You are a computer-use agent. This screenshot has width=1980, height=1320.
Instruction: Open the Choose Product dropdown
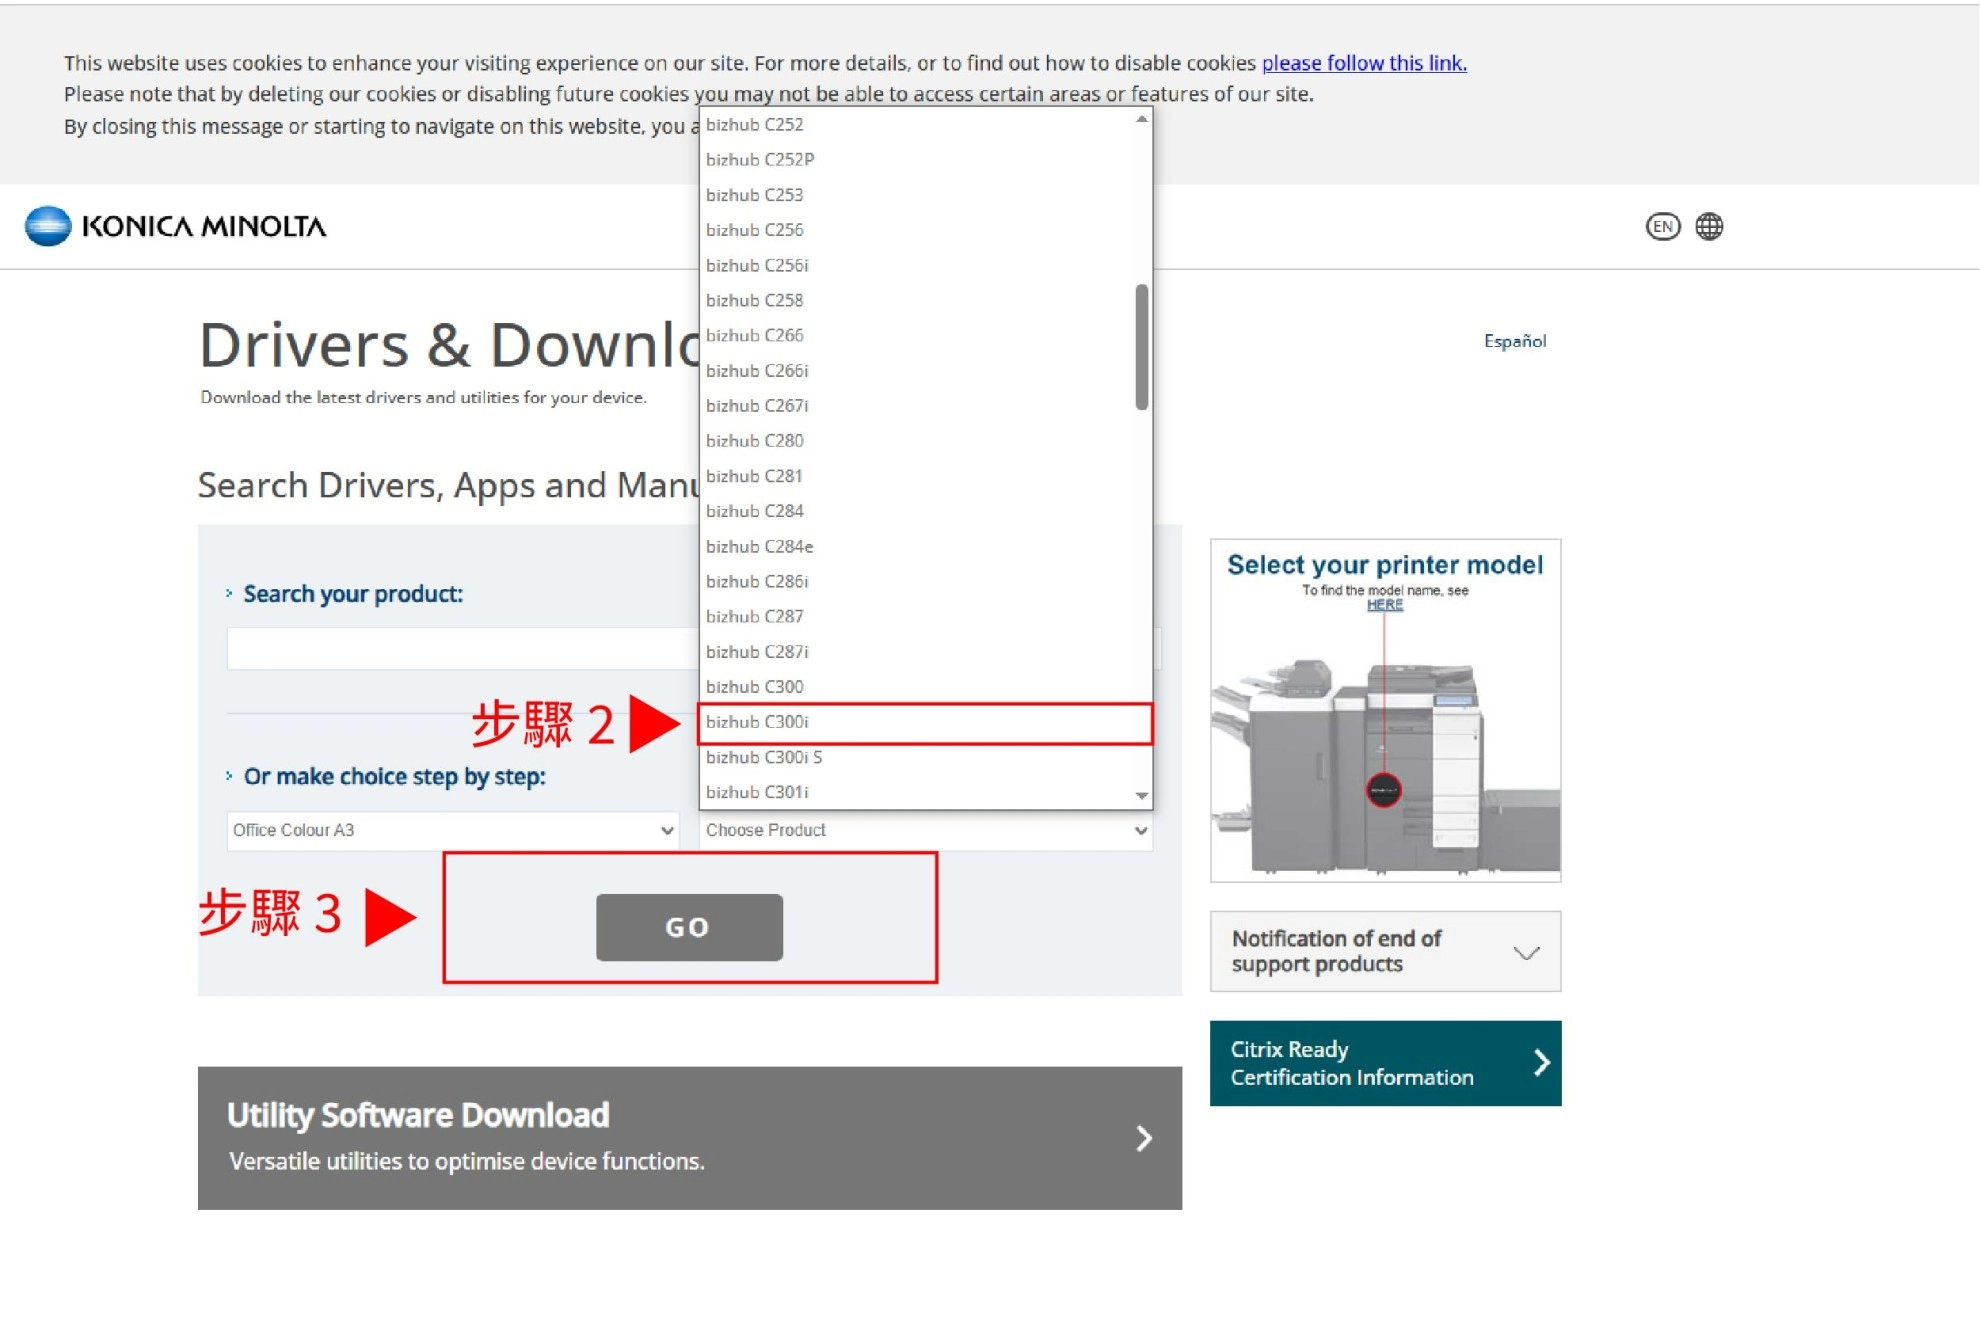925,830
